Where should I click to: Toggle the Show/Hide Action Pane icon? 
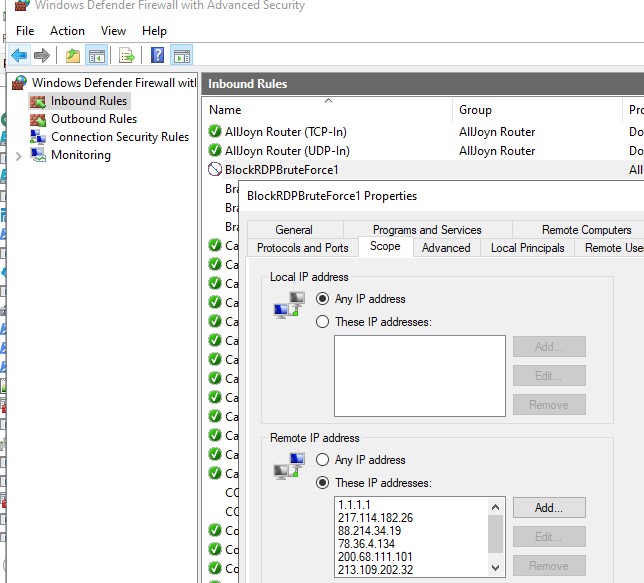point(182,55)
